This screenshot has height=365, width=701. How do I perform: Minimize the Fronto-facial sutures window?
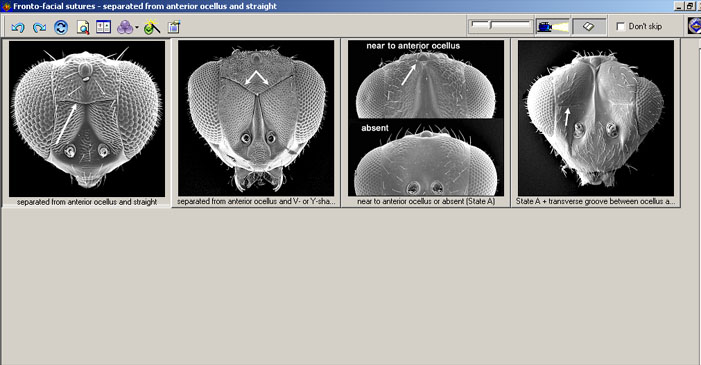[x=680, y=6]
